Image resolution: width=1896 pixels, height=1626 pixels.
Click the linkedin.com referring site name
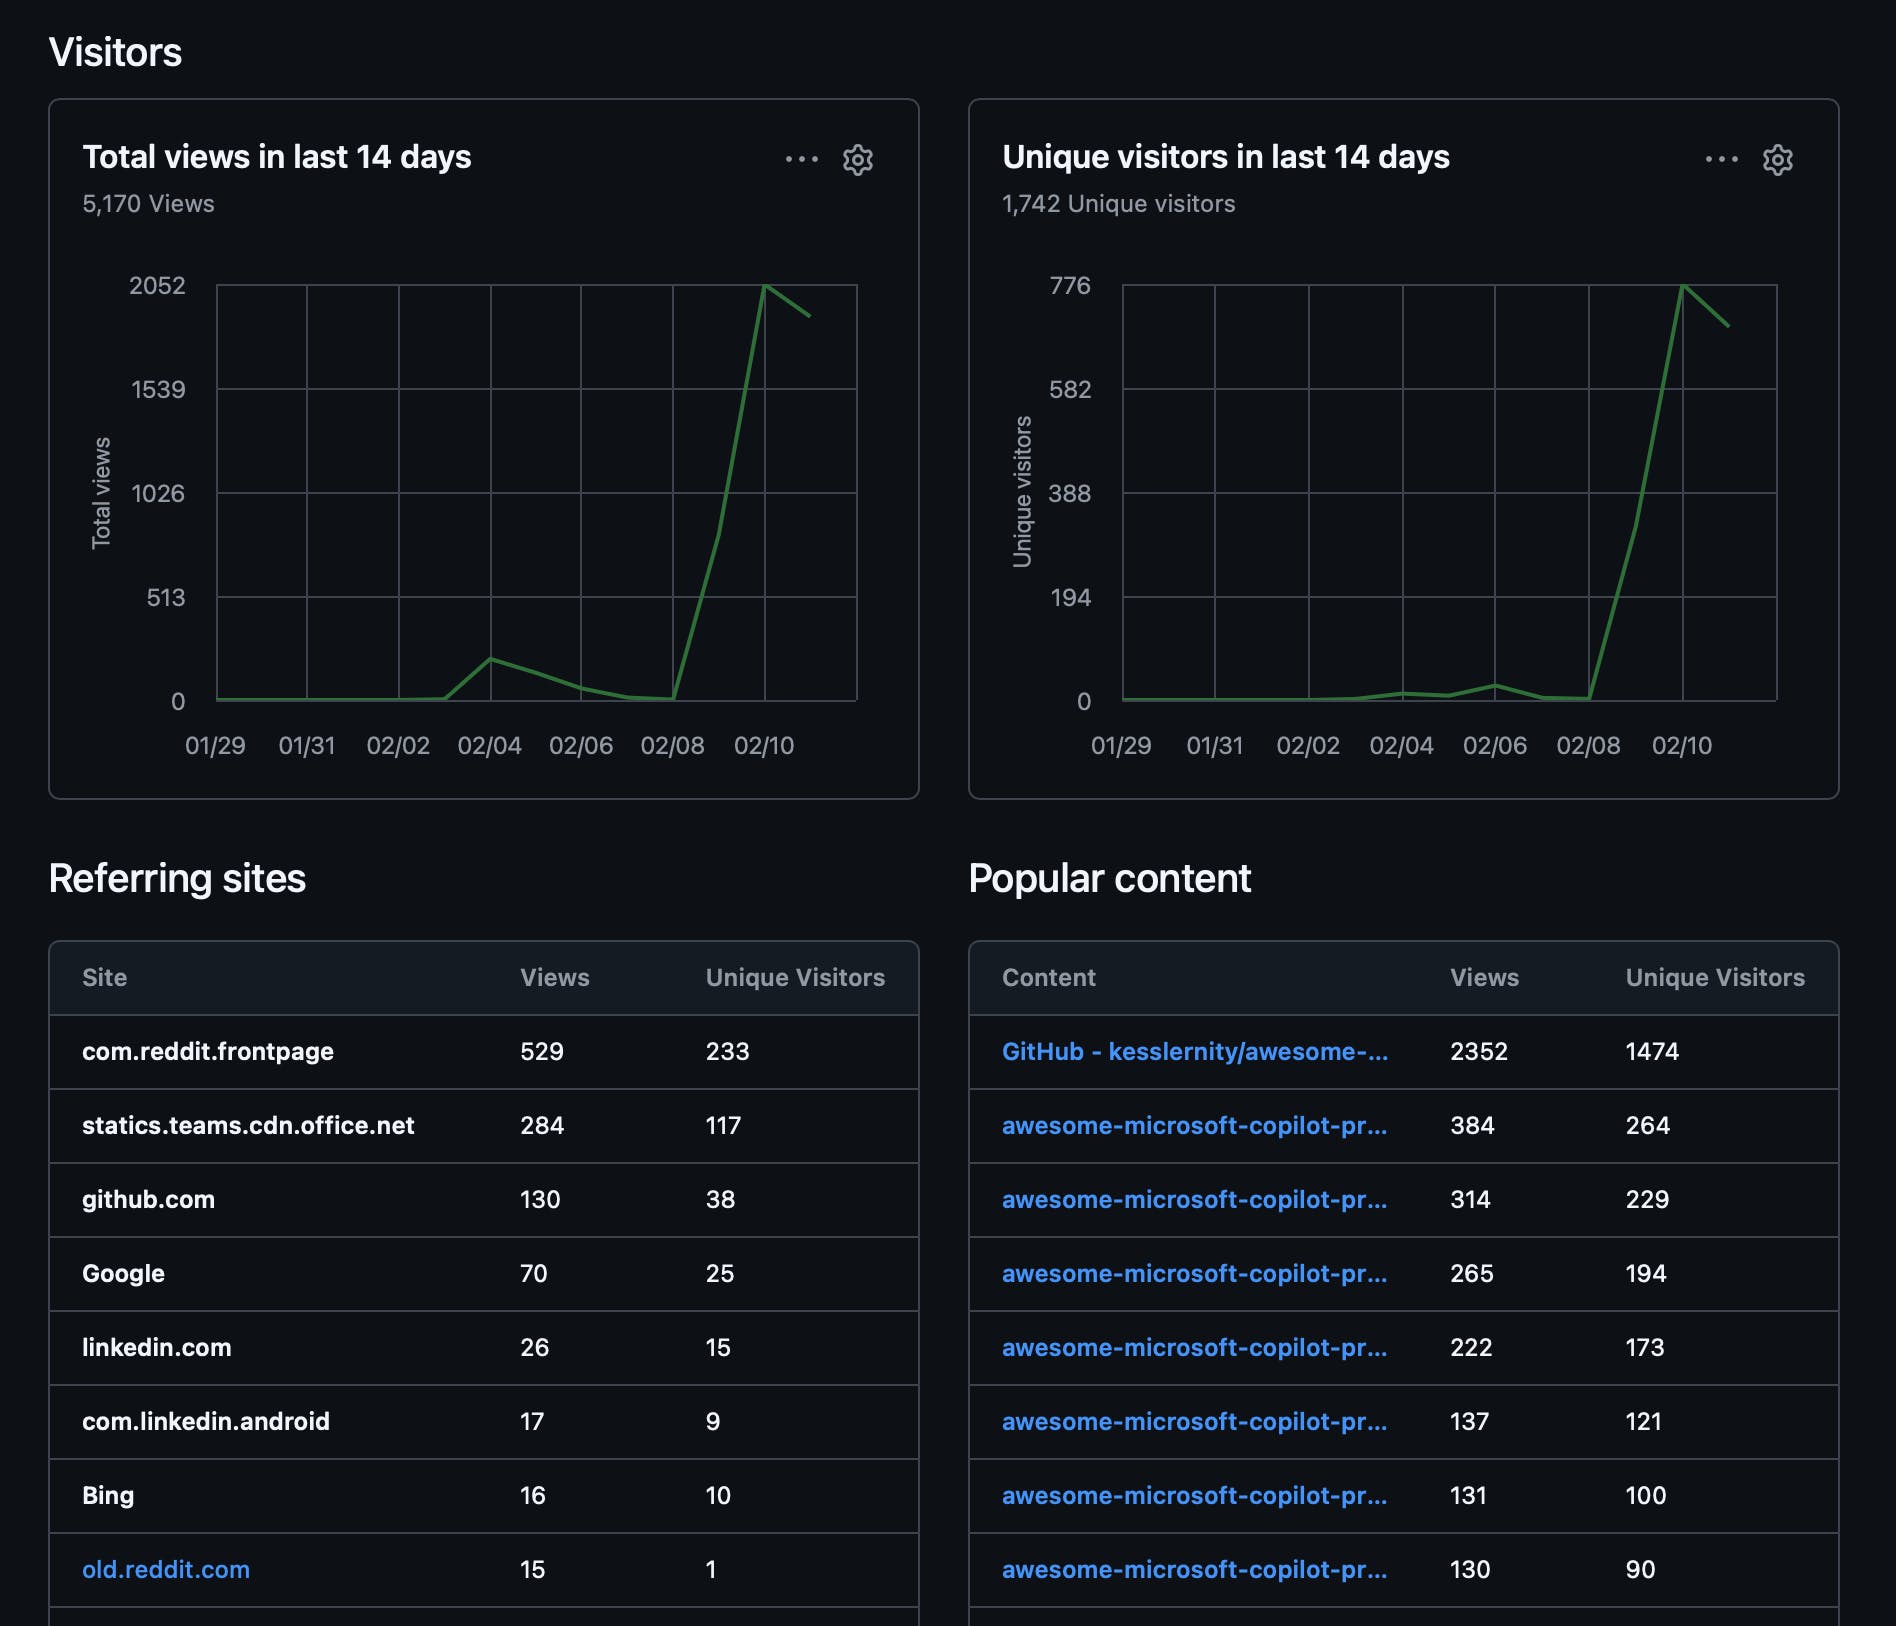click(157, 1347)
